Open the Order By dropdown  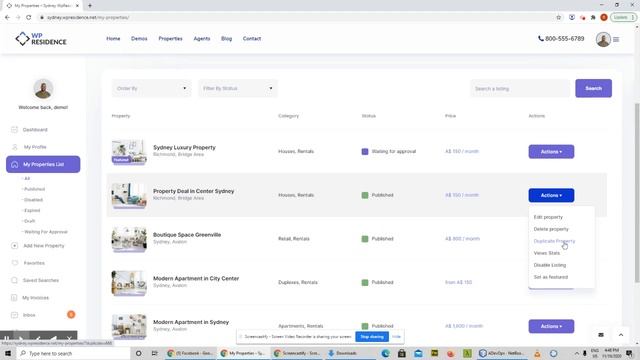click(151, 89)
